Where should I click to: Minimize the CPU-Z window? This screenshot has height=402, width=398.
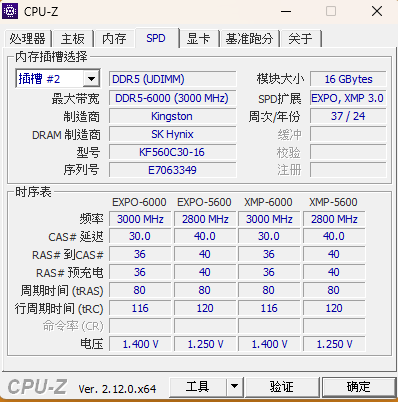pos(286,11)
